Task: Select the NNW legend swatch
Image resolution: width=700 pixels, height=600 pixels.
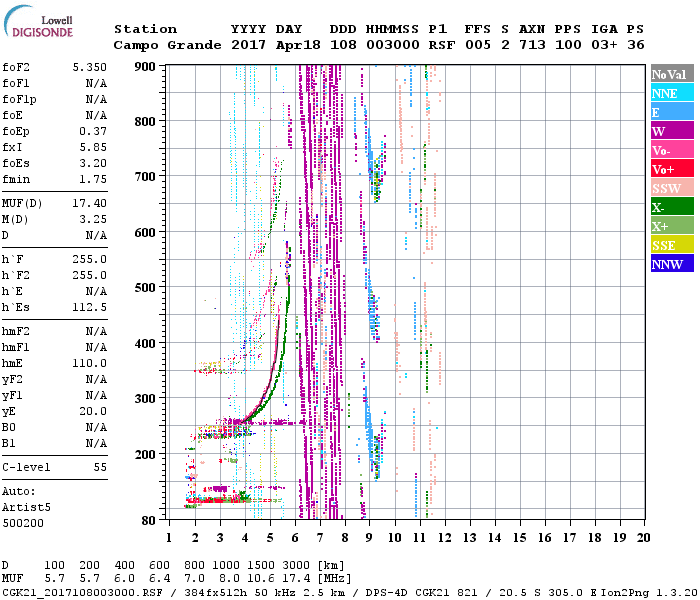Action: point(672,264)
